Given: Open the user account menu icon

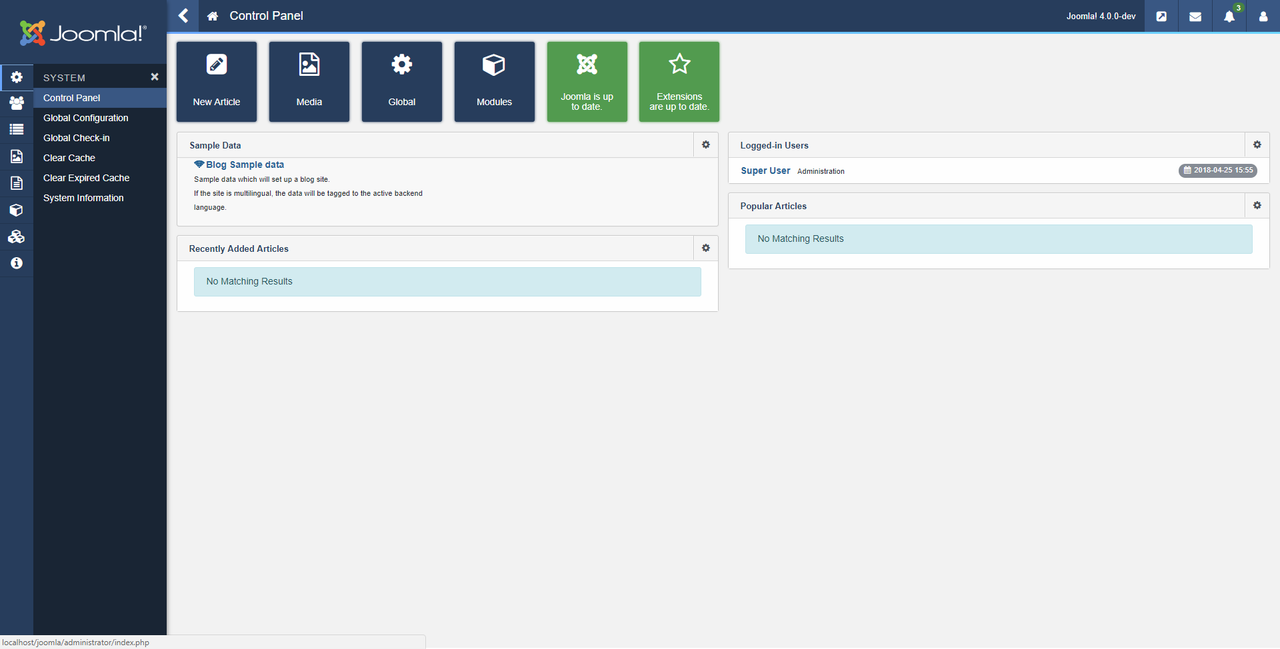Looking at the screenshot, I should point(1263,16).
